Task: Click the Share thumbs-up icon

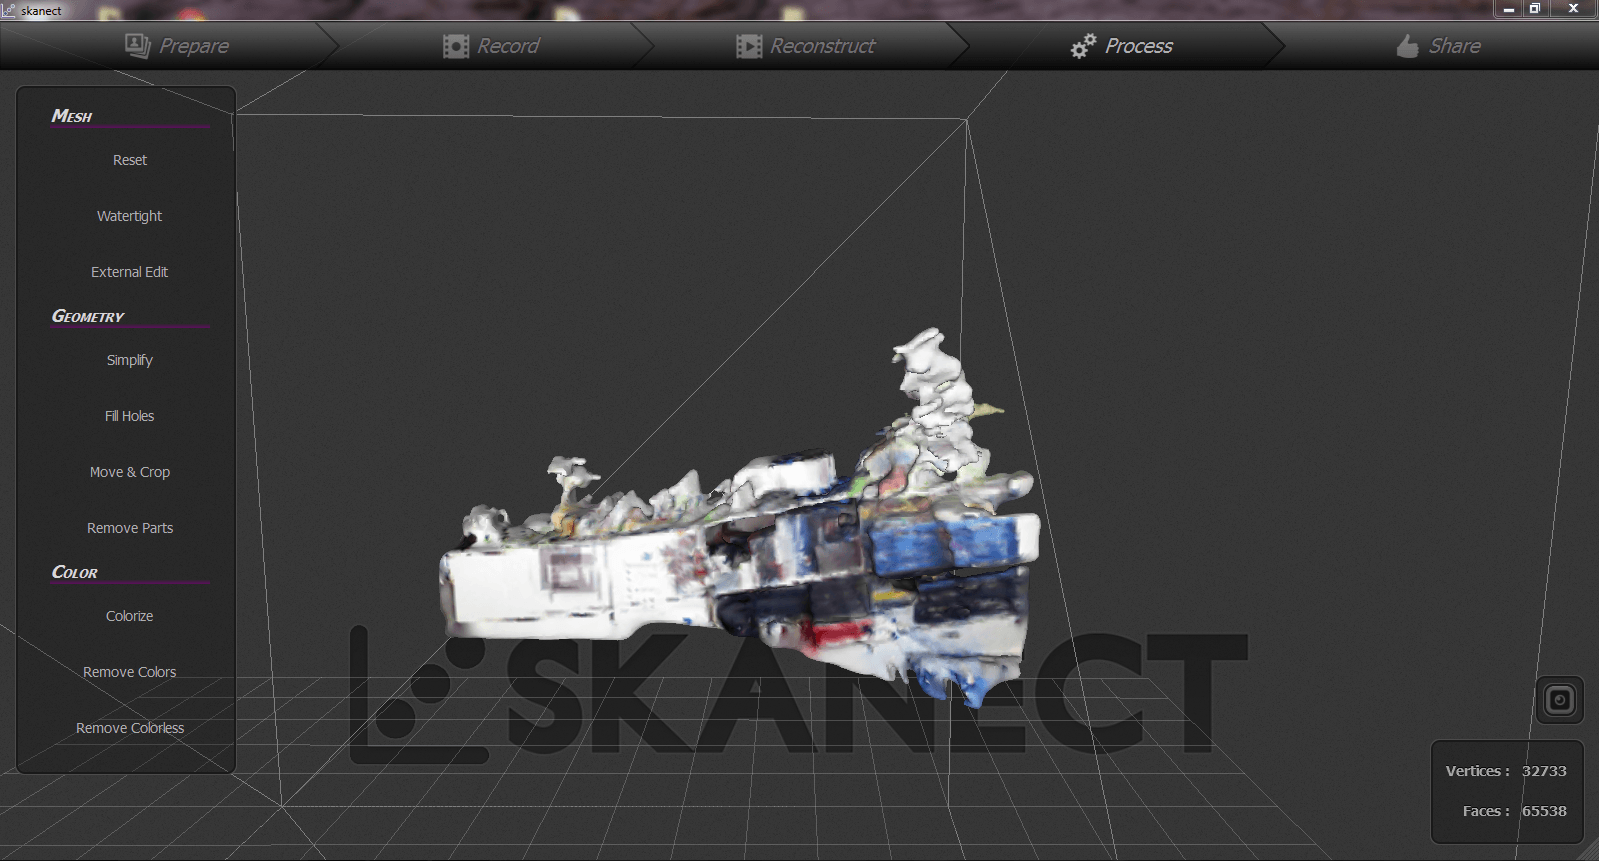Action: (1407, 46)
